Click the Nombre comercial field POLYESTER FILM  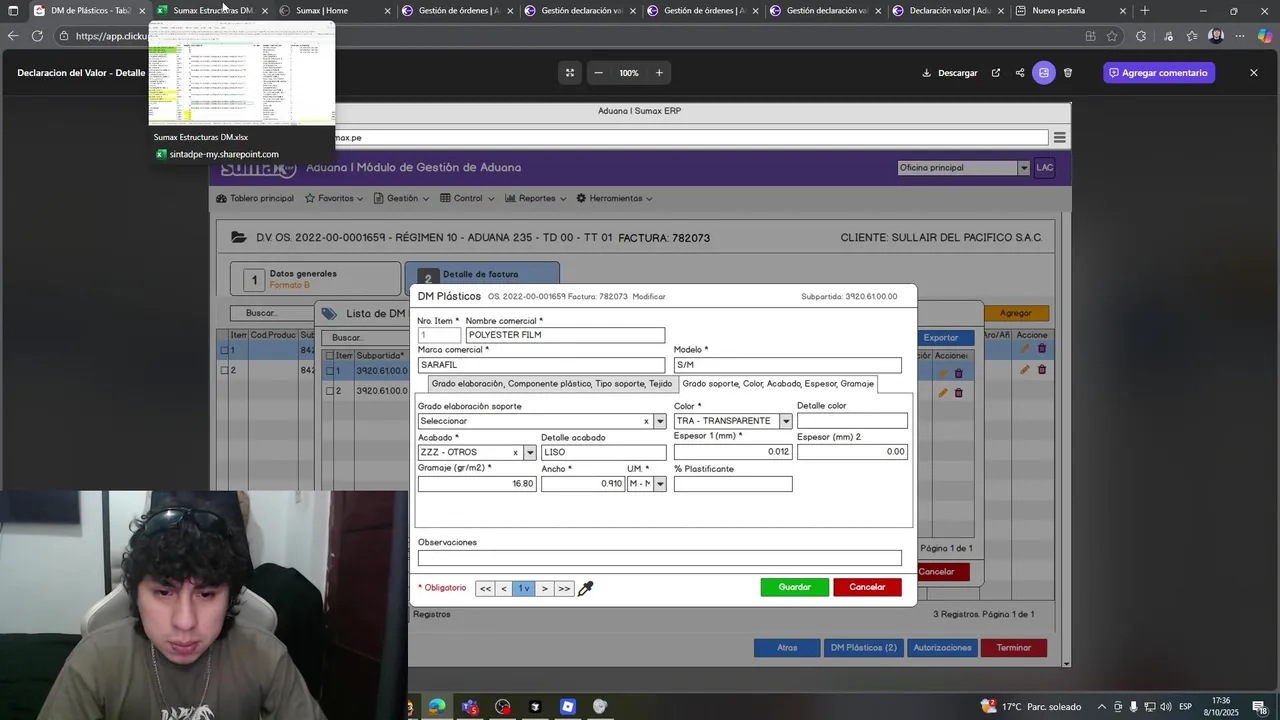[x=565, y=335]
